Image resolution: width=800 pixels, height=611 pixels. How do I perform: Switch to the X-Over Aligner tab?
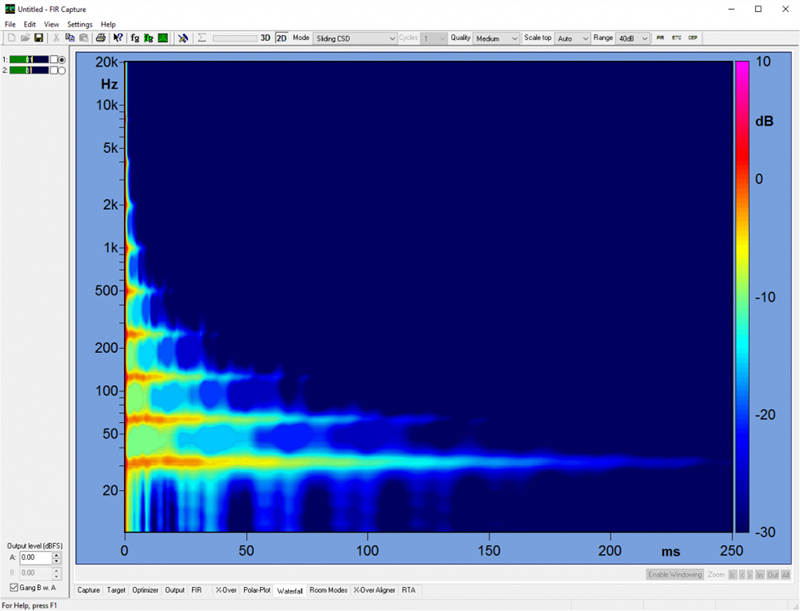pyautogui.click(x=374, y=590)
